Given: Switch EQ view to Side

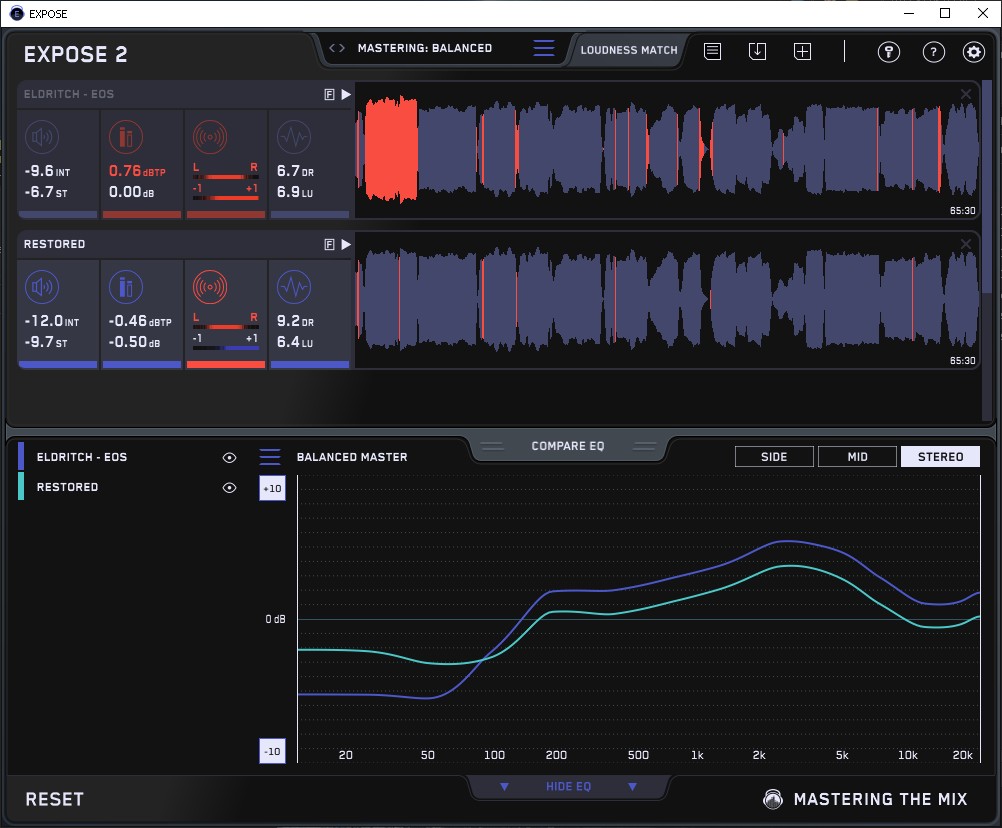Looking at the screenshot, I should (774, 457).
